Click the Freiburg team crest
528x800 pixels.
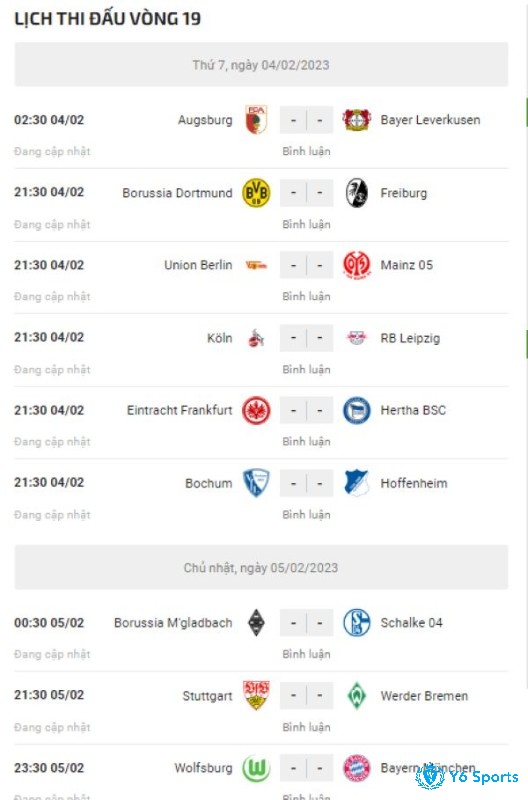click(356, 193)
